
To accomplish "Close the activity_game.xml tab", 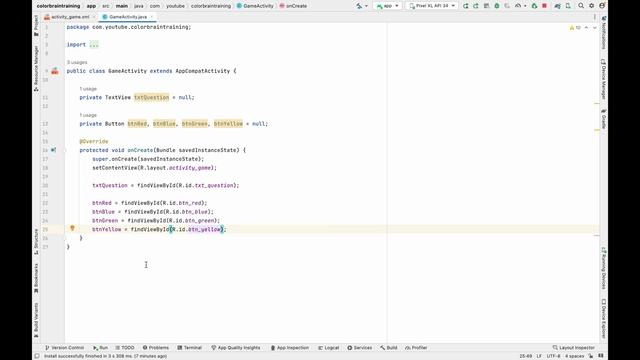I will [94, 17].
